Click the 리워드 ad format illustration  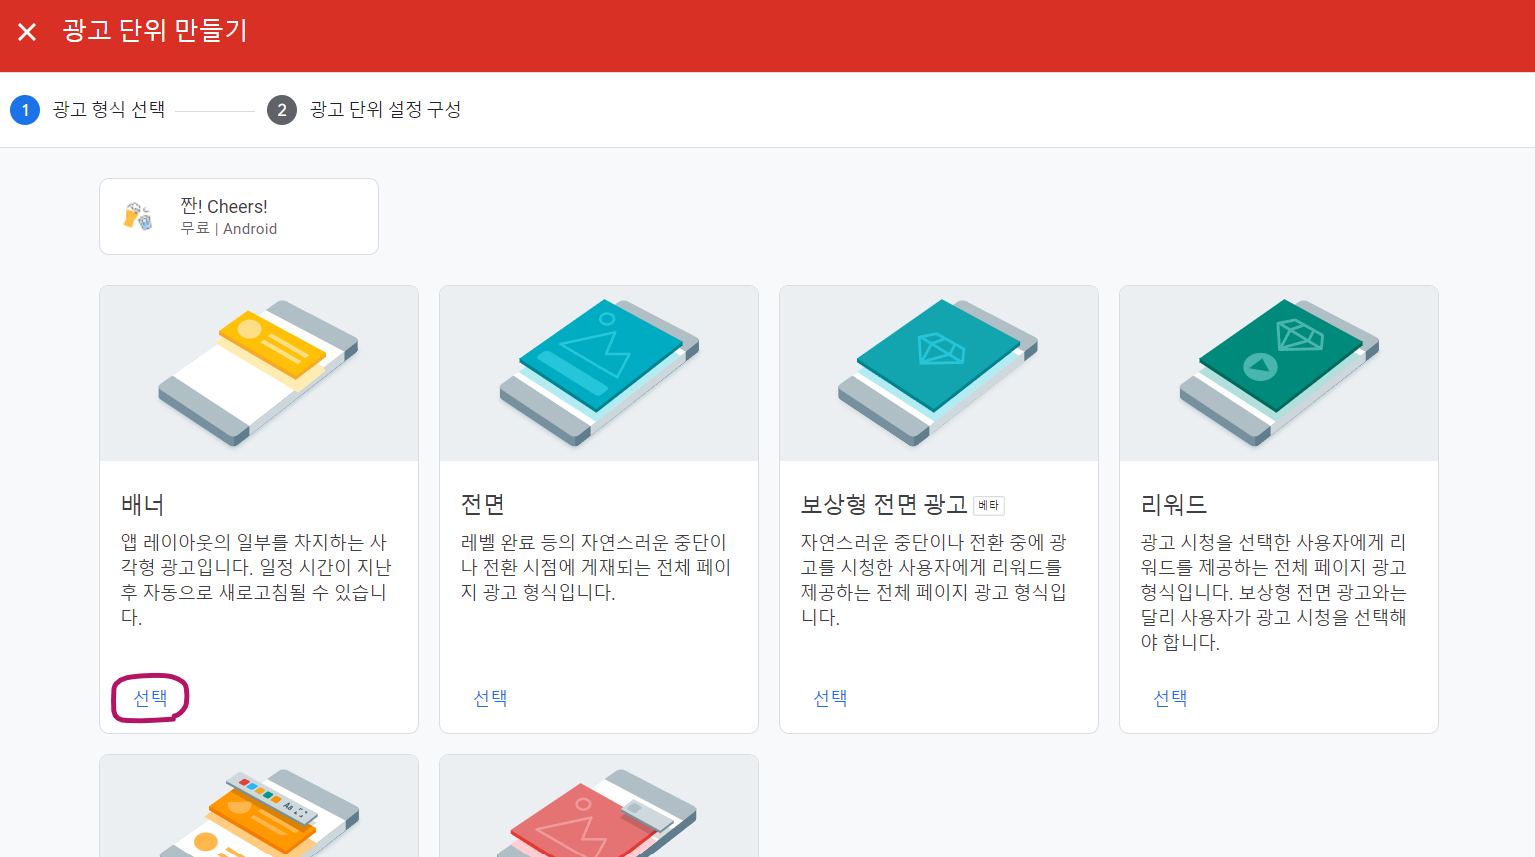pos(1279,373)
